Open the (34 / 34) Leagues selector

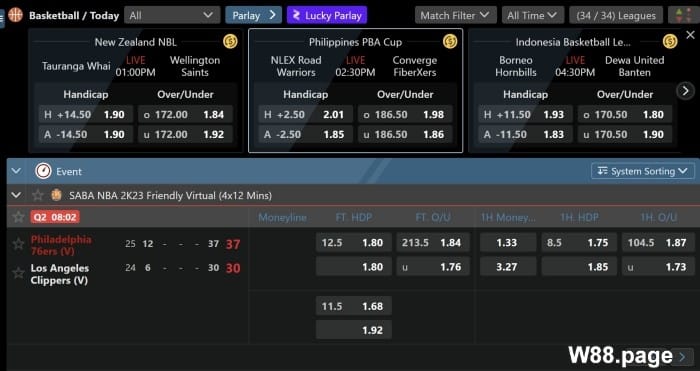pos(616,15)
